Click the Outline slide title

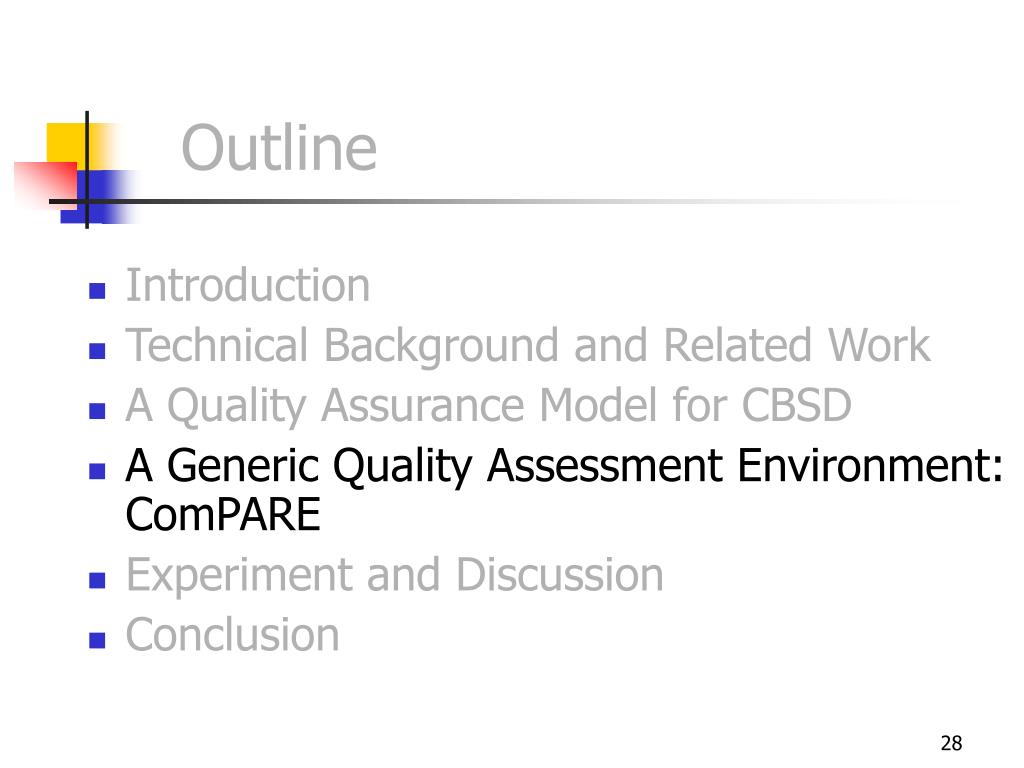279,148
